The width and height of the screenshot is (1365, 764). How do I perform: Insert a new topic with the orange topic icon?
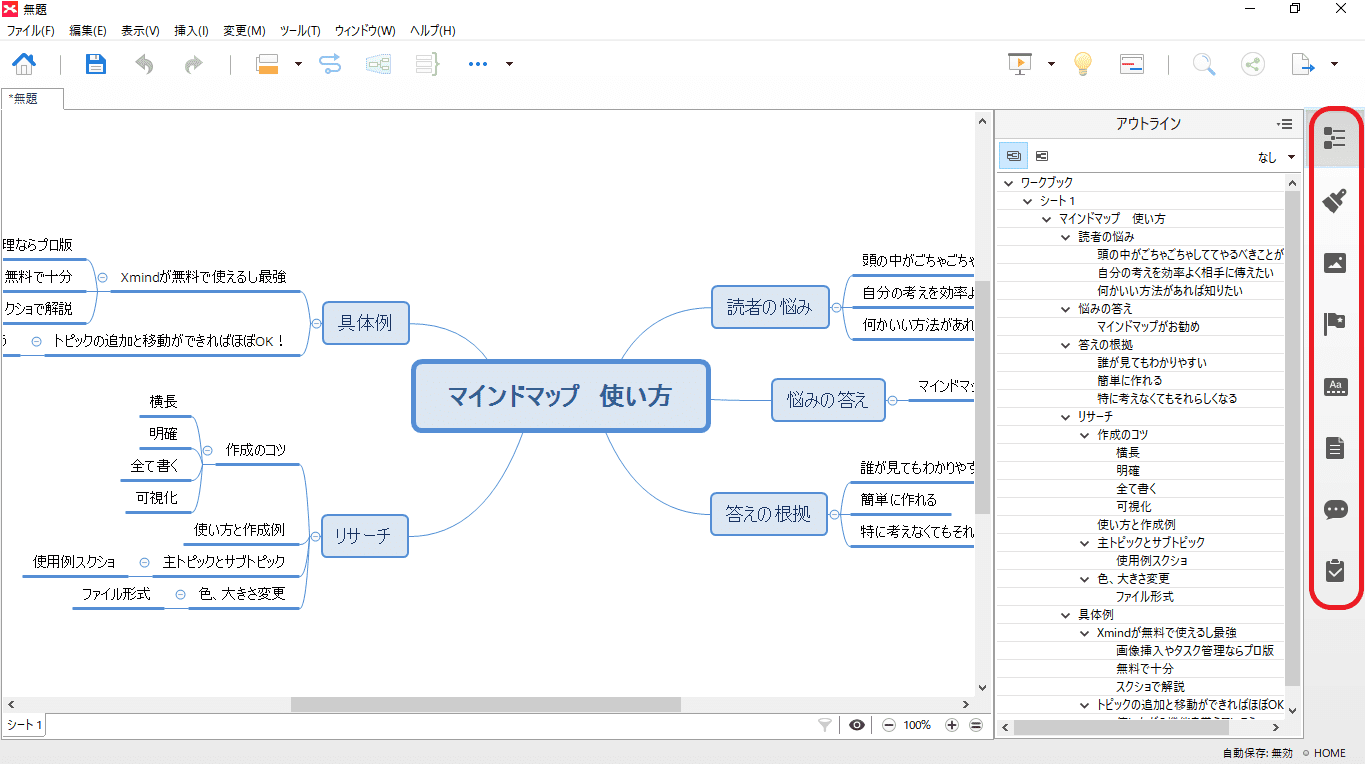click(x=267, y=64)
